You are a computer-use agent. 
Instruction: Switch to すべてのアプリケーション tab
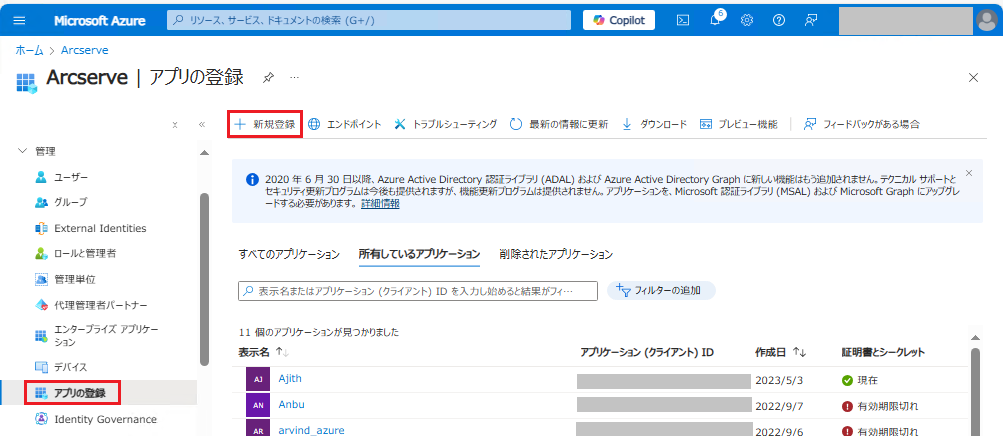[x=289, y=254]
